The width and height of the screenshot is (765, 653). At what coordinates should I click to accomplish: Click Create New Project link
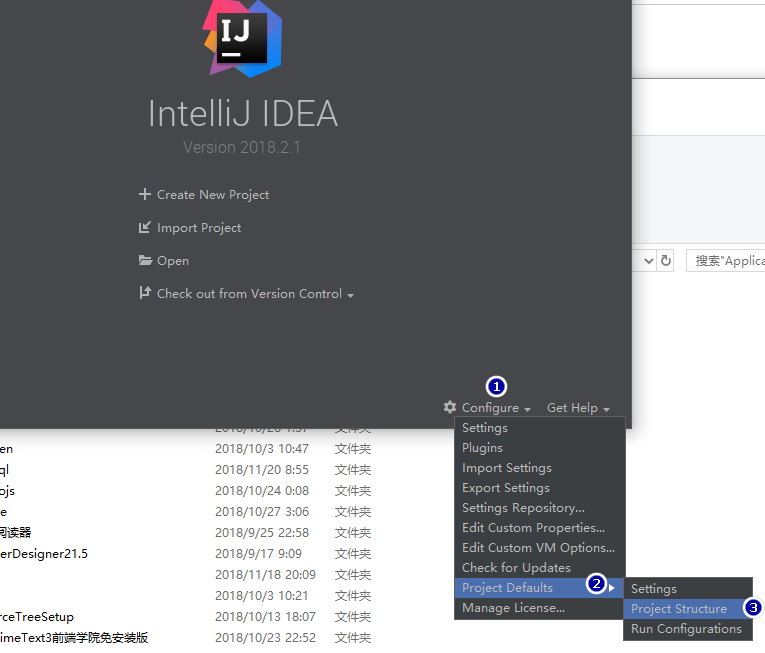pyautogui.click(x=213, y=195)
